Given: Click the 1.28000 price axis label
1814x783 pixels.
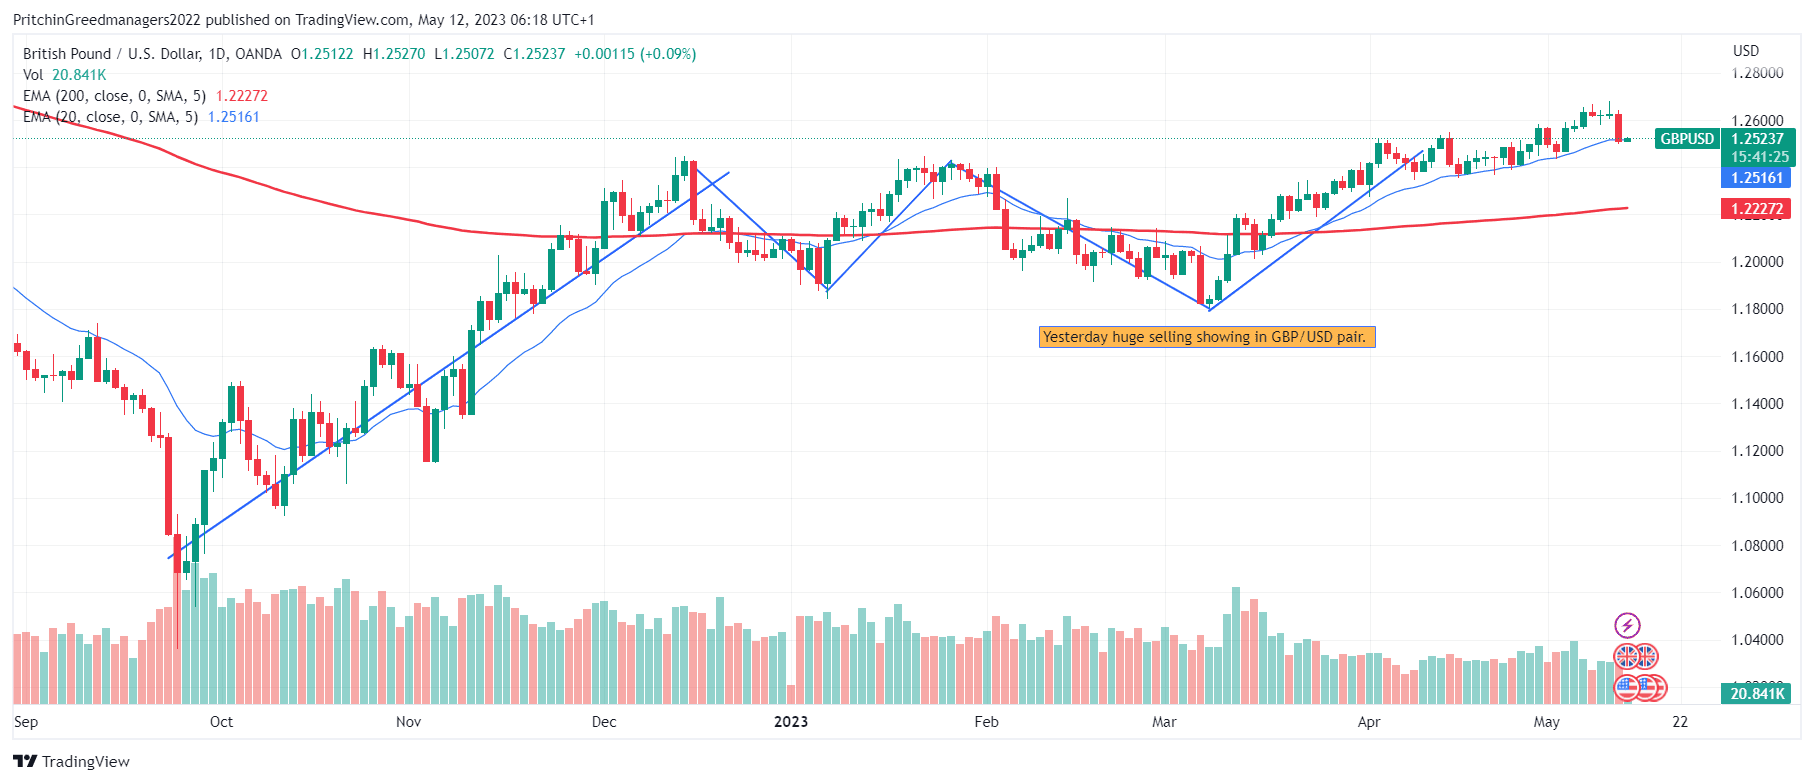Looking at the screenshot, I should [1758, 73].
